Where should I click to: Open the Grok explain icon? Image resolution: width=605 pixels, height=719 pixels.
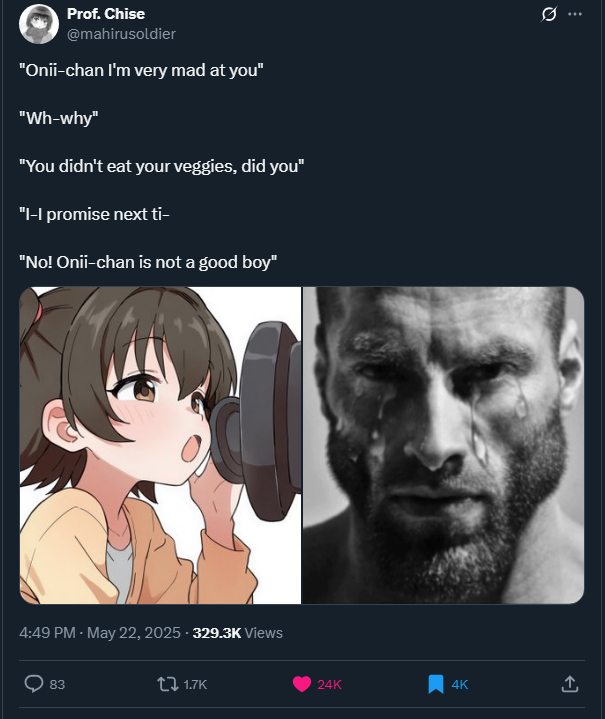click(549, 14)
